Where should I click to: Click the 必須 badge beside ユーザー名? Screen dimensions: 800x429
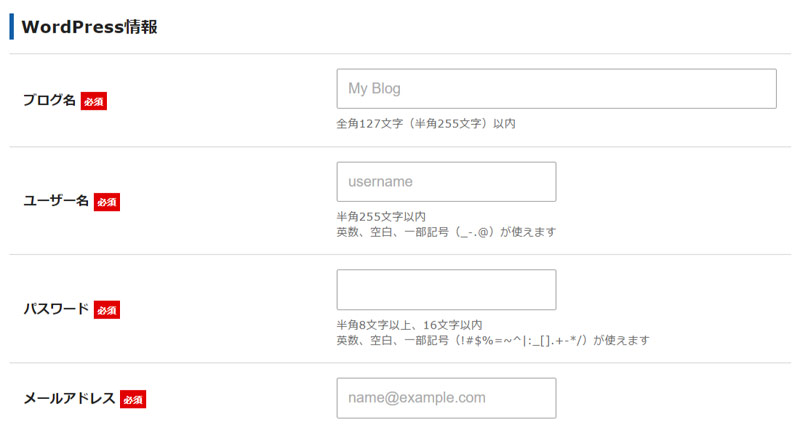[107, 201]
